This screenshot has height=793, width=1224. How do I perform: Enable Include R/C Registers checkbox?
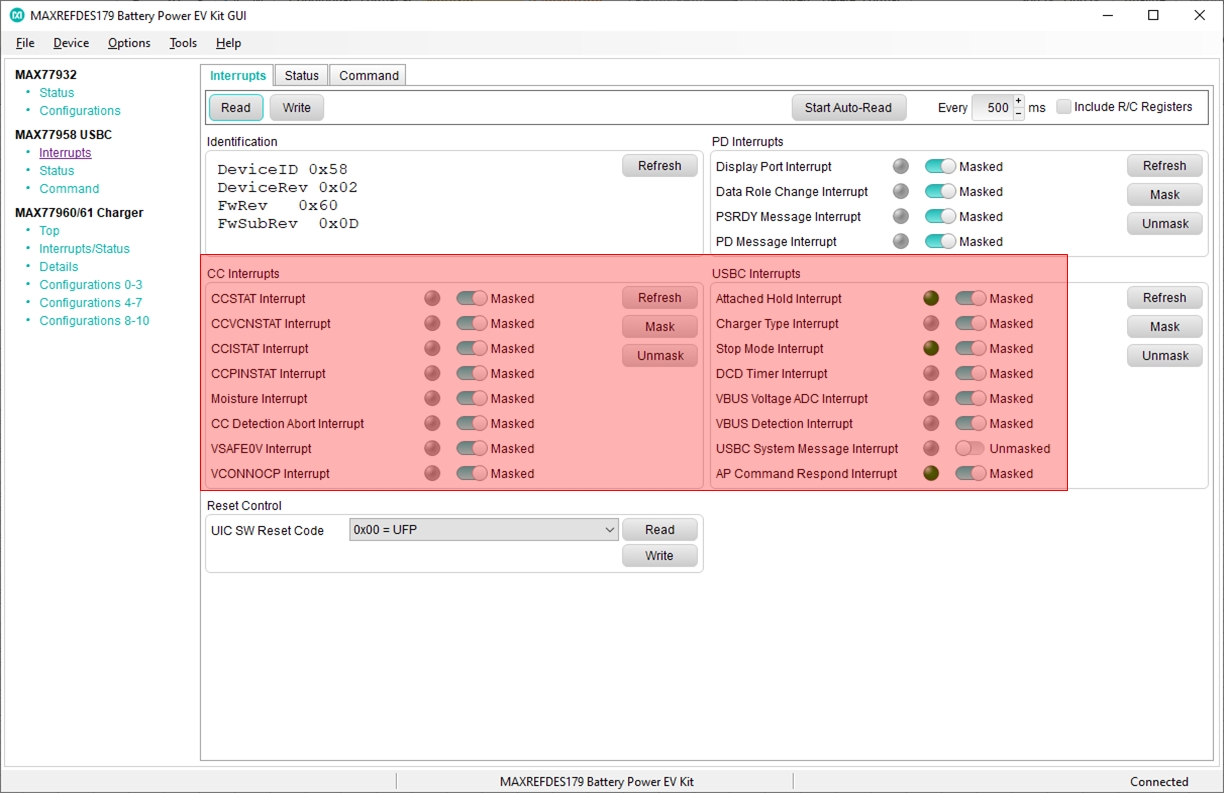tap(1064, 107)
